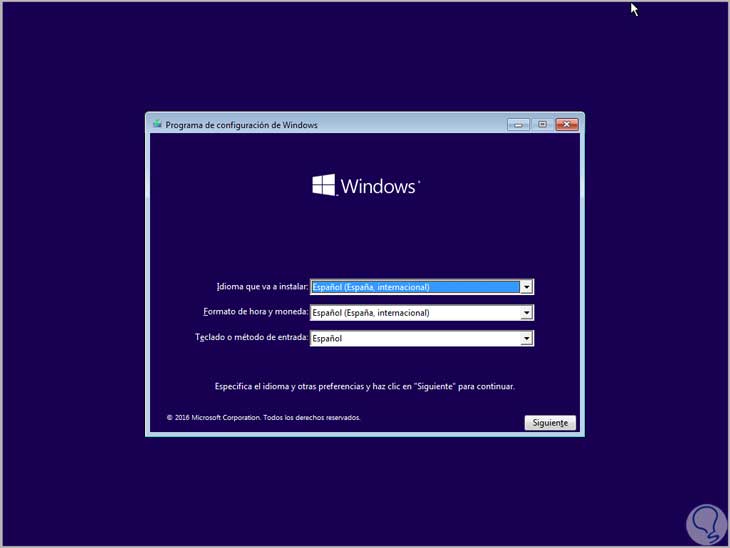Viewport: 730px width, 548px height.
Task: Click the 'Idioma que va a instalar' label
Action: click(262, 286)
